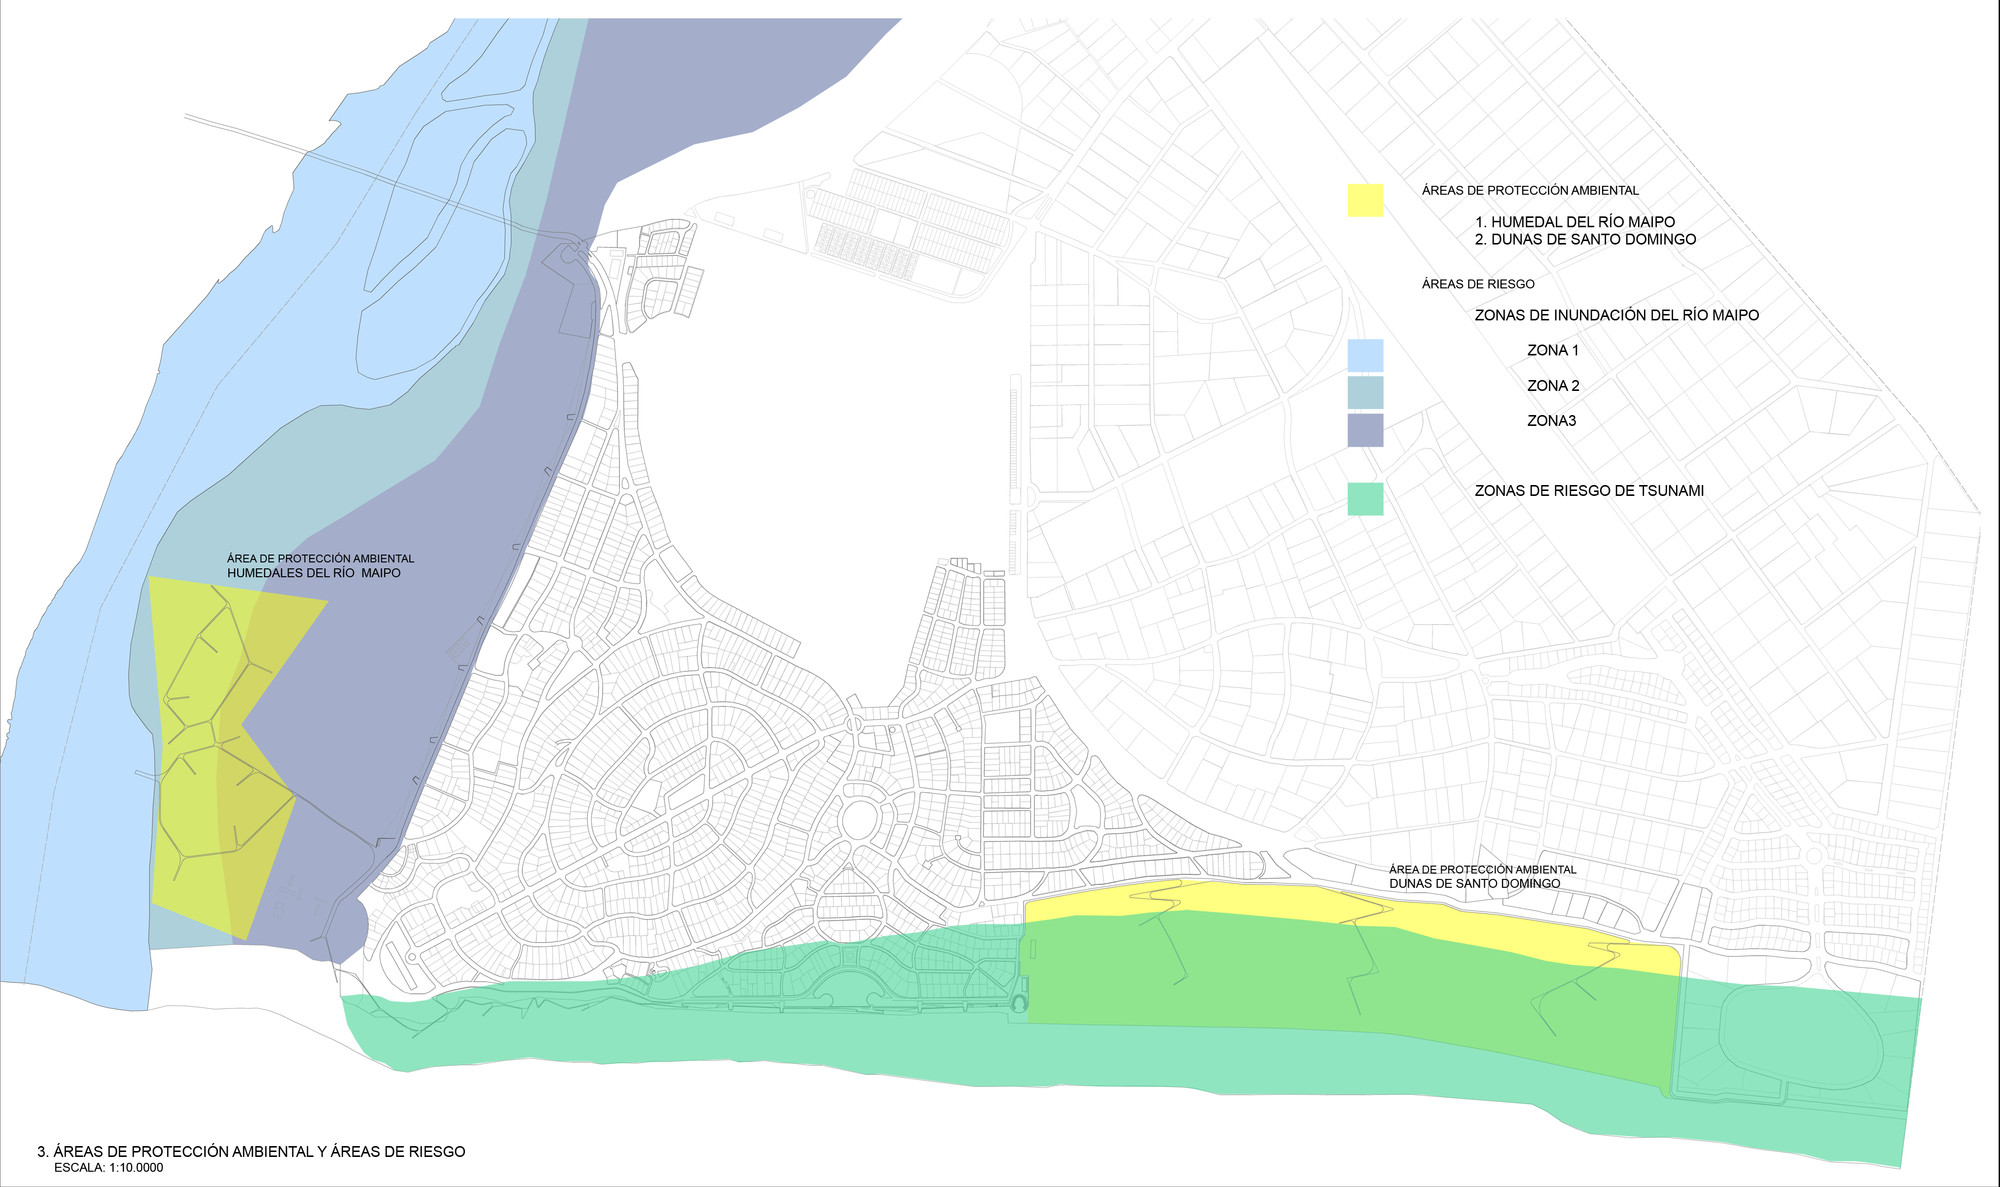Click the ESCALA 1:10.0000 text
This screenshot has height=1187, width=2000.
pyautogui.click(x=108, y=1168)
